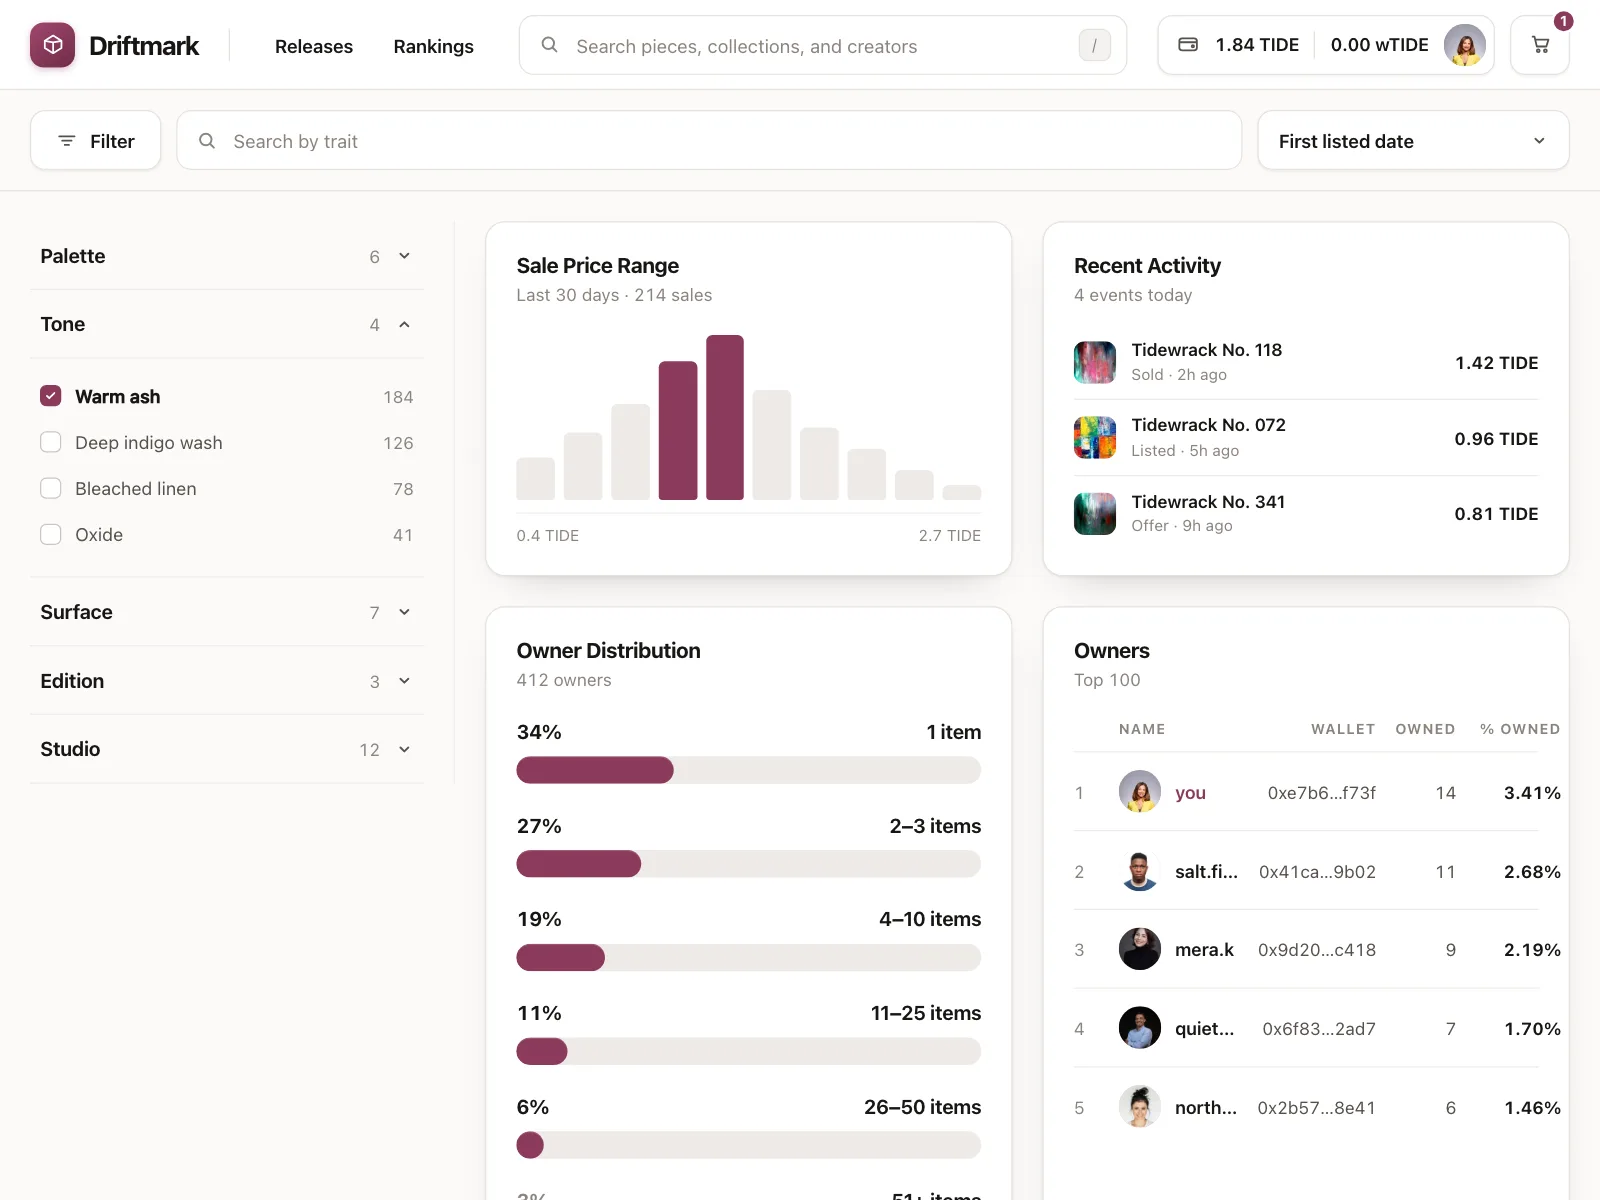Open mera.k owner profile name

(1204, 950)
